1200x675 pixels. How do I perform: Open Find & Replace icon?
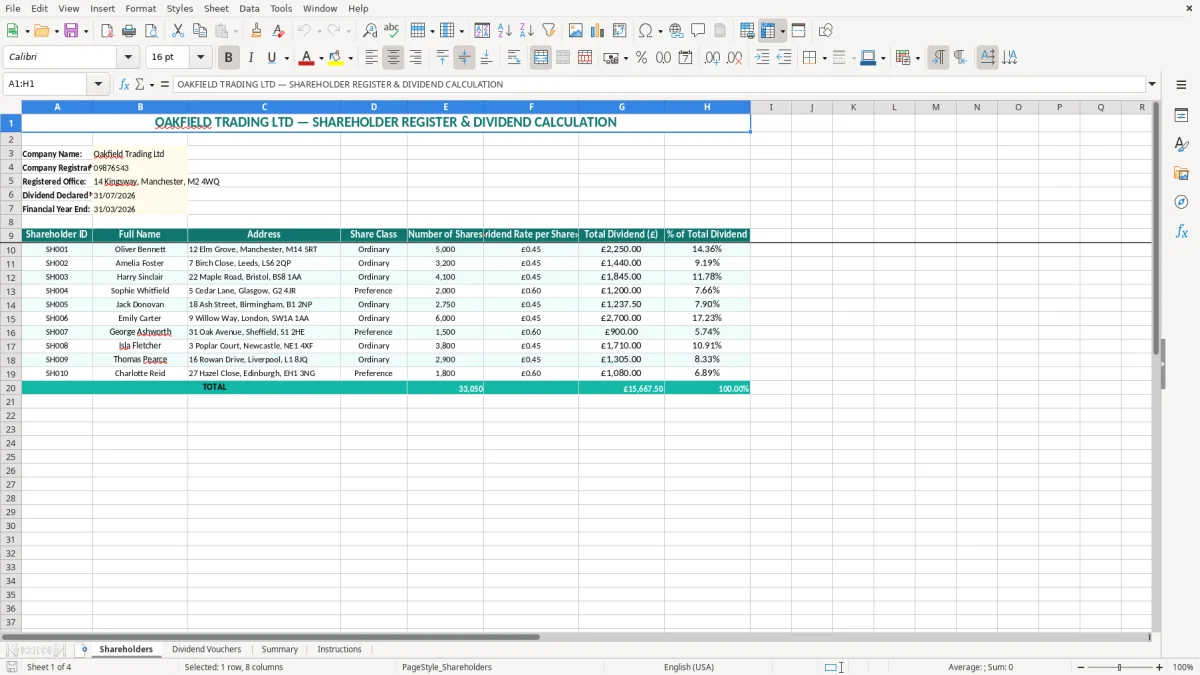pyautogui.click(x=370, y=31)
